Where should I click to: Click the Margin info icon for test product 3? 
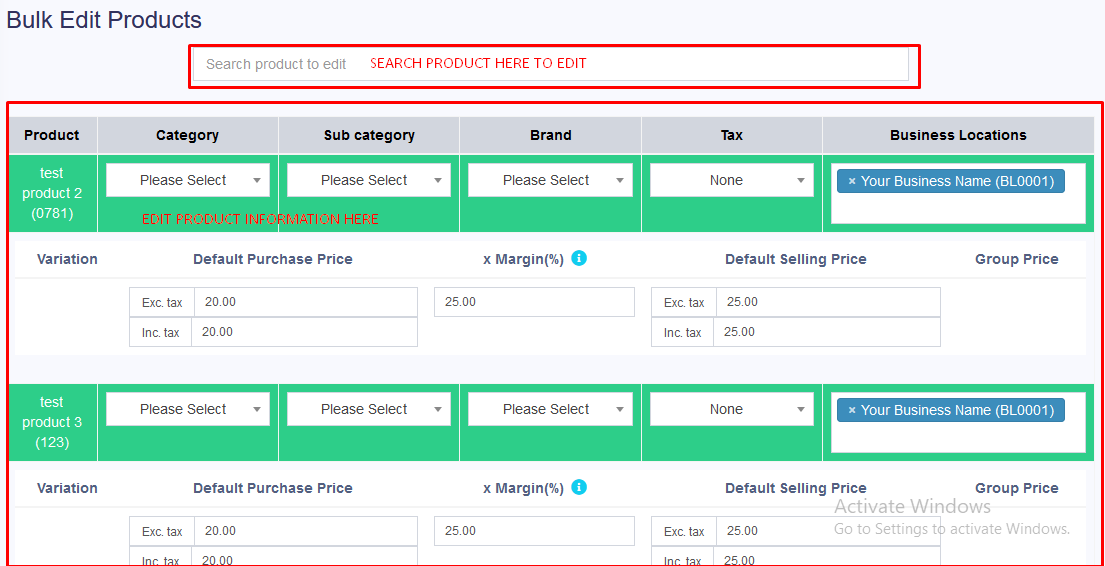point(579,487)
